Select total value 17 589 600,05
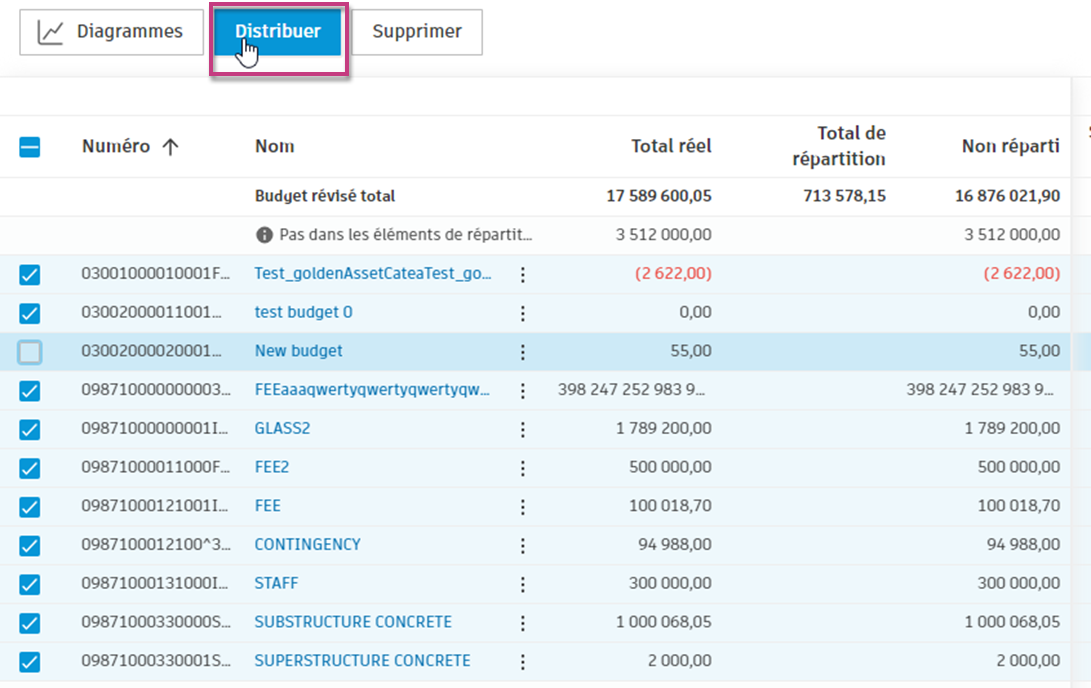Screen dimensions: 1091x688 (659, 196)
